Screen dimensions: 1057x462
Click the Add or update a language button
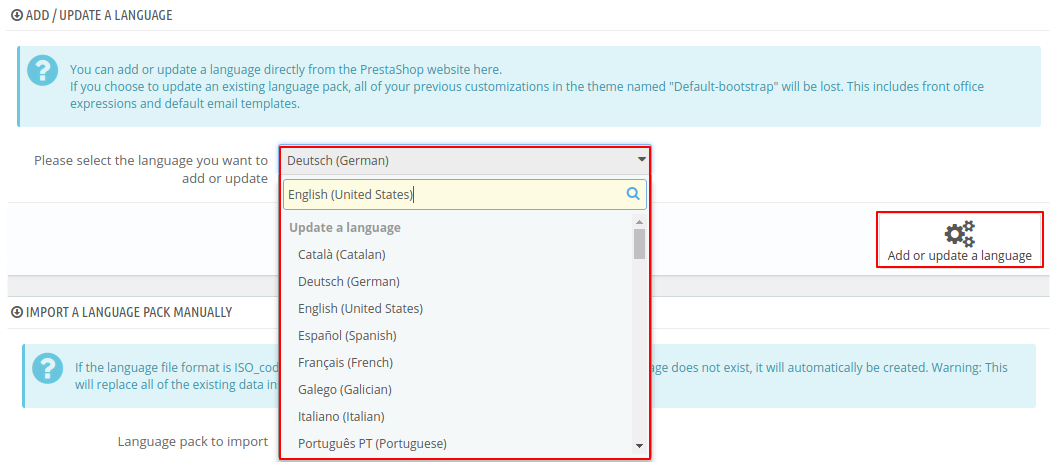pyautogui.click(x=959, y=239)
